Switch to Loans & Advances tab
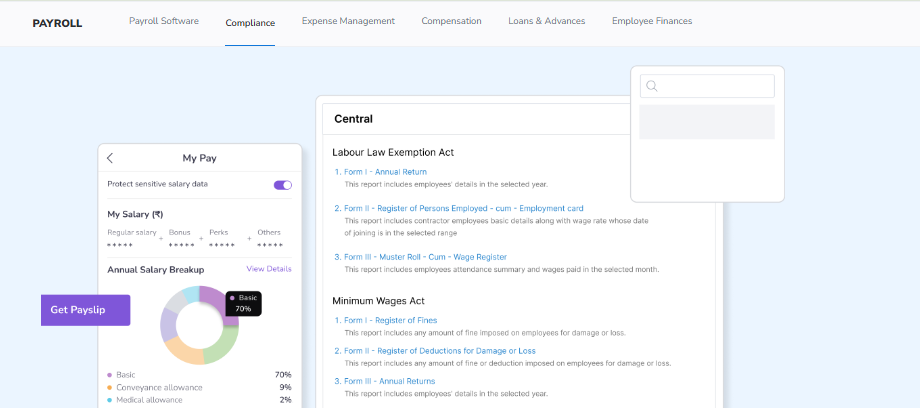This screenshot has width=920, height=419. tap(546, 21)
